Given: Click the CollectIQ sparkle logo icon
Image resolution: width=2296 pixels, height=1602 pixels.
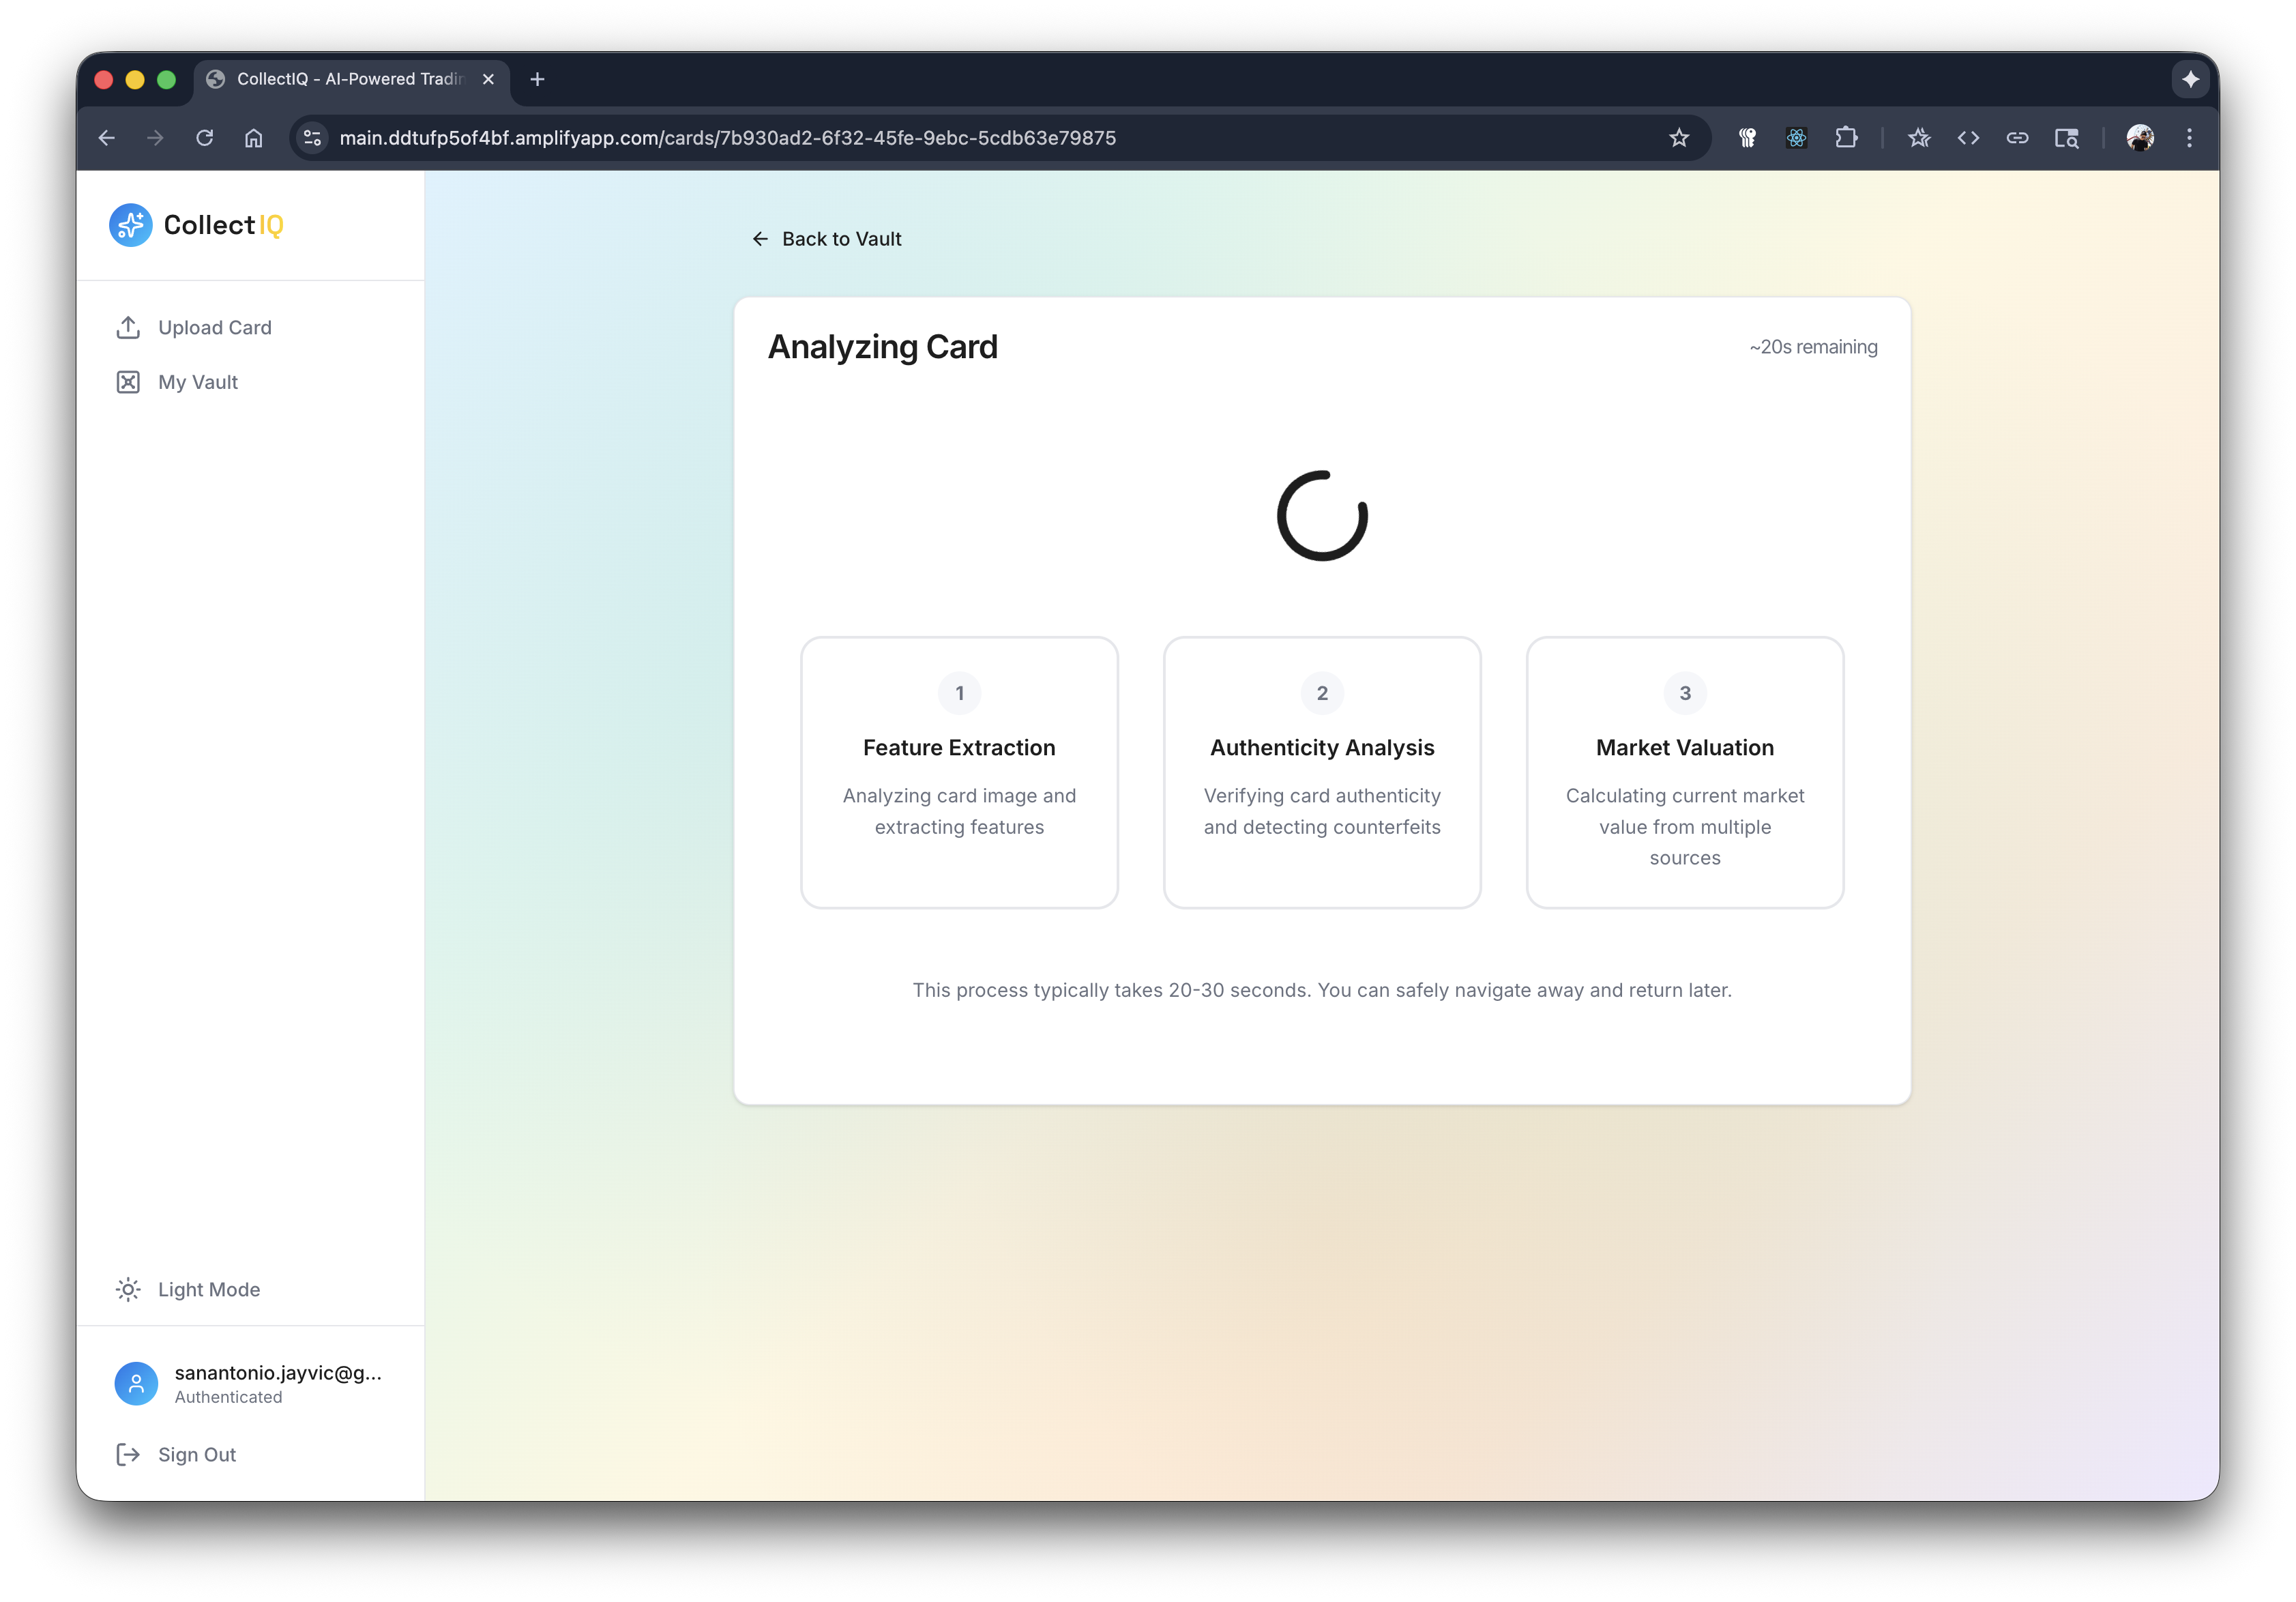Looking at the screenshot, I should tap(131, 225).
